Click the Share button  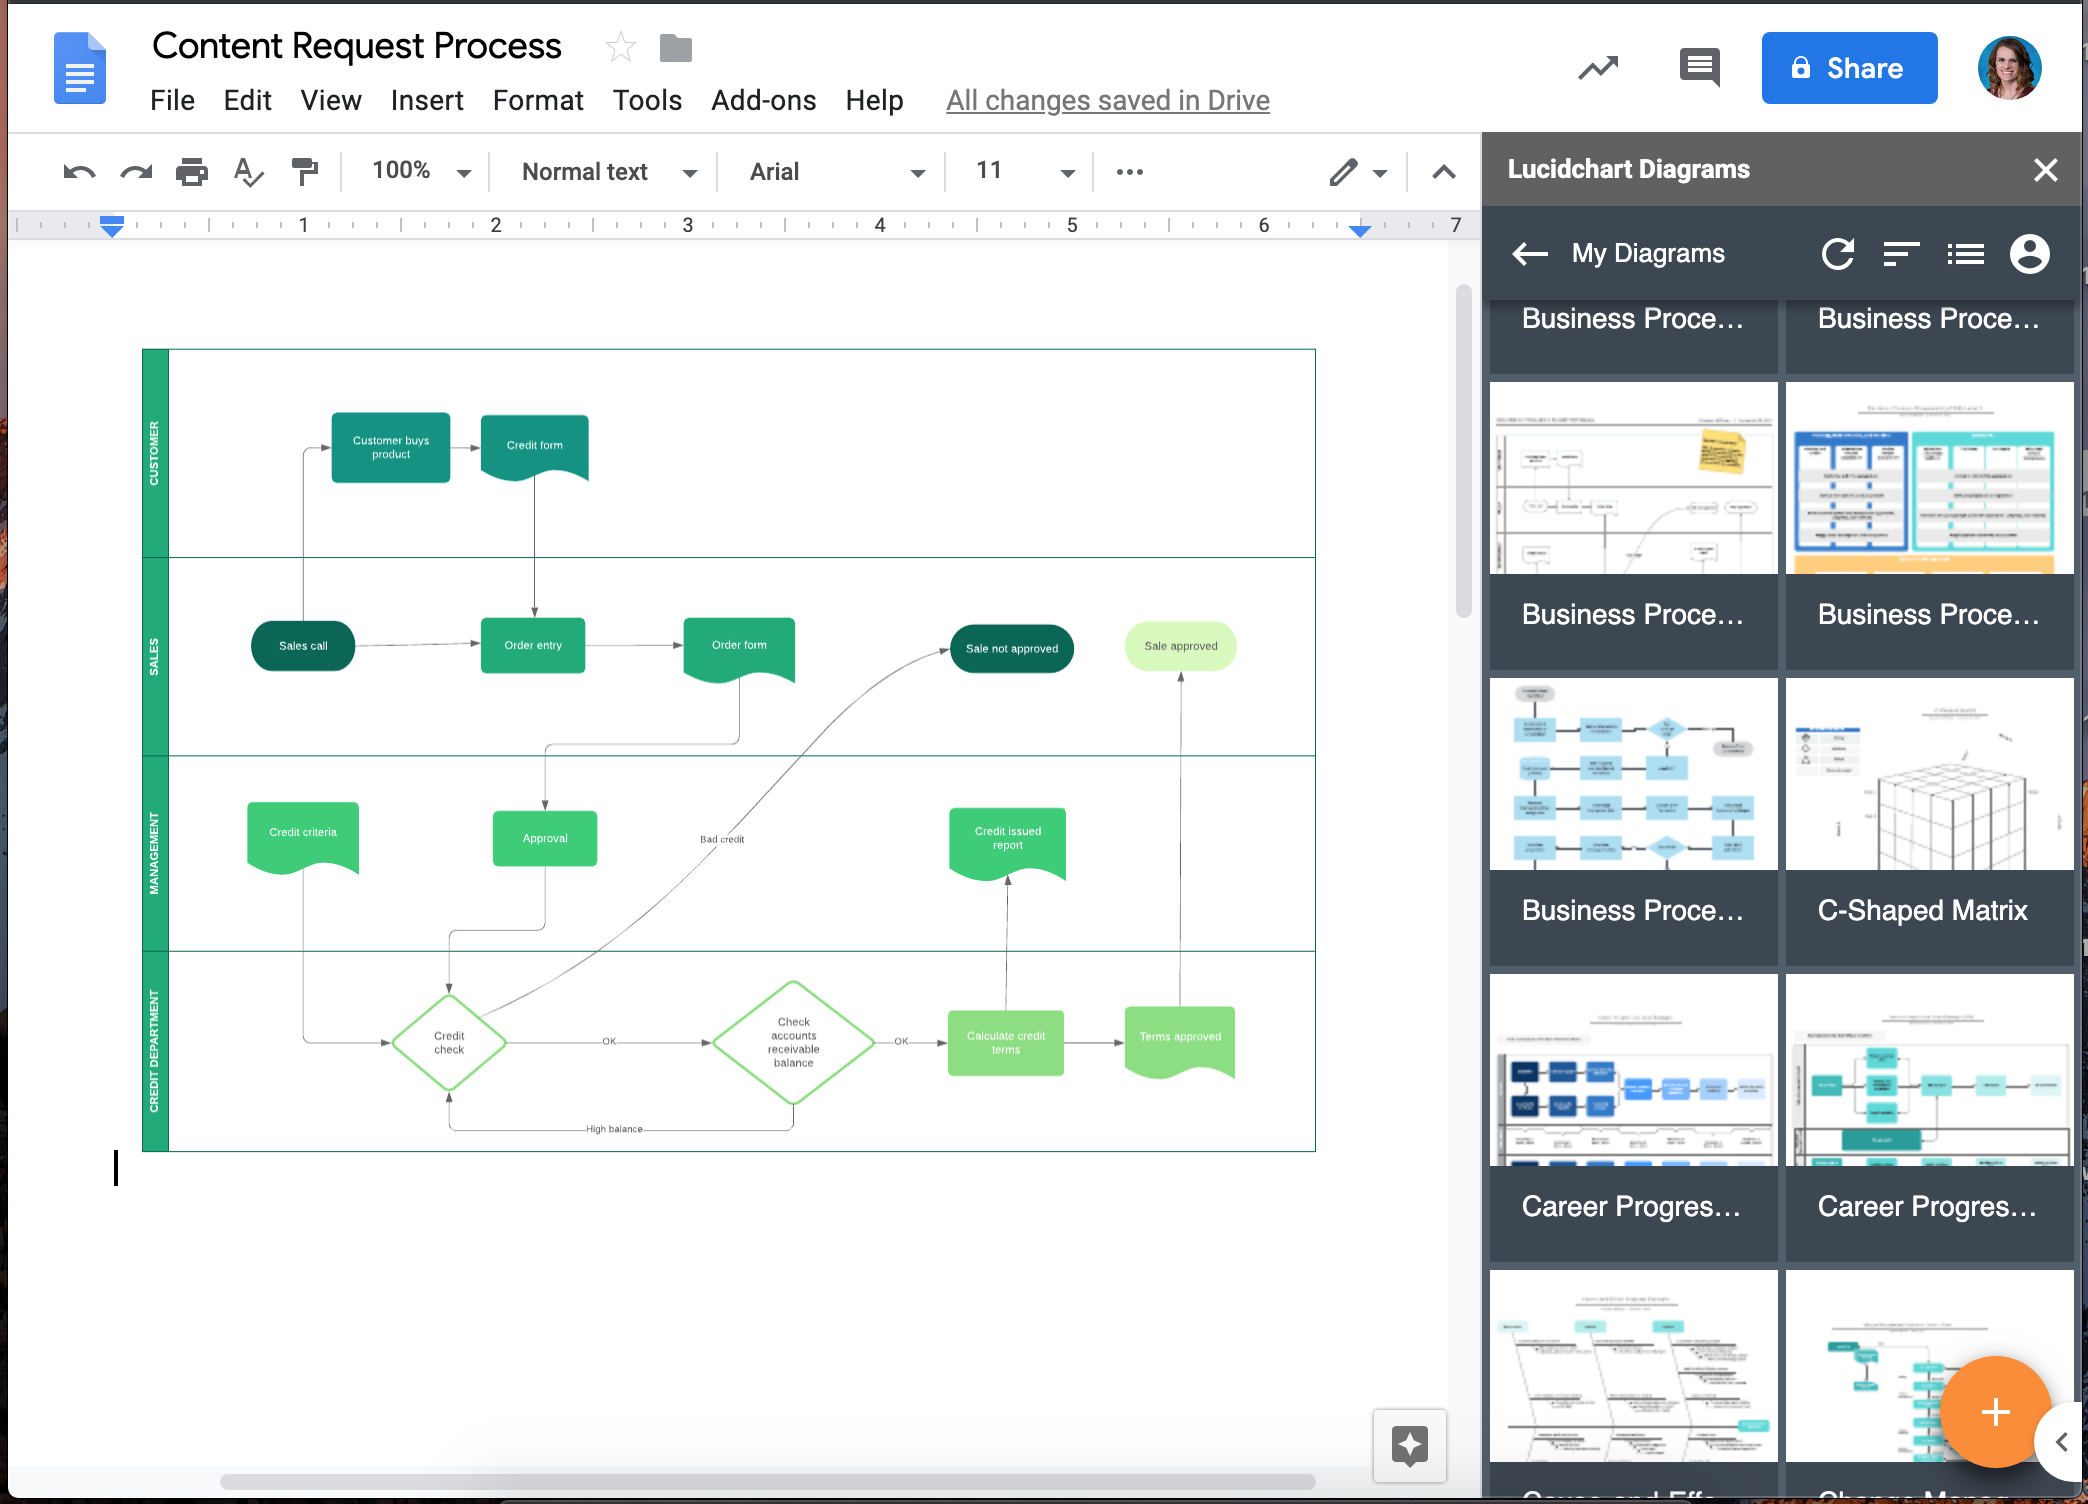(x=1850, y=66)
